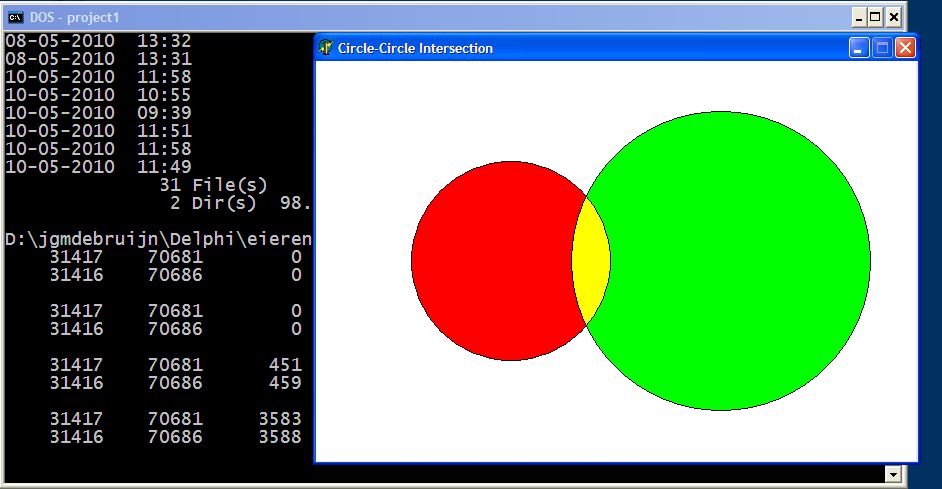Viewport: 942px width, 489px height.
Task: Minimize the DOS - project1 window
Action: pyautogui.click(x=858, y=17)
